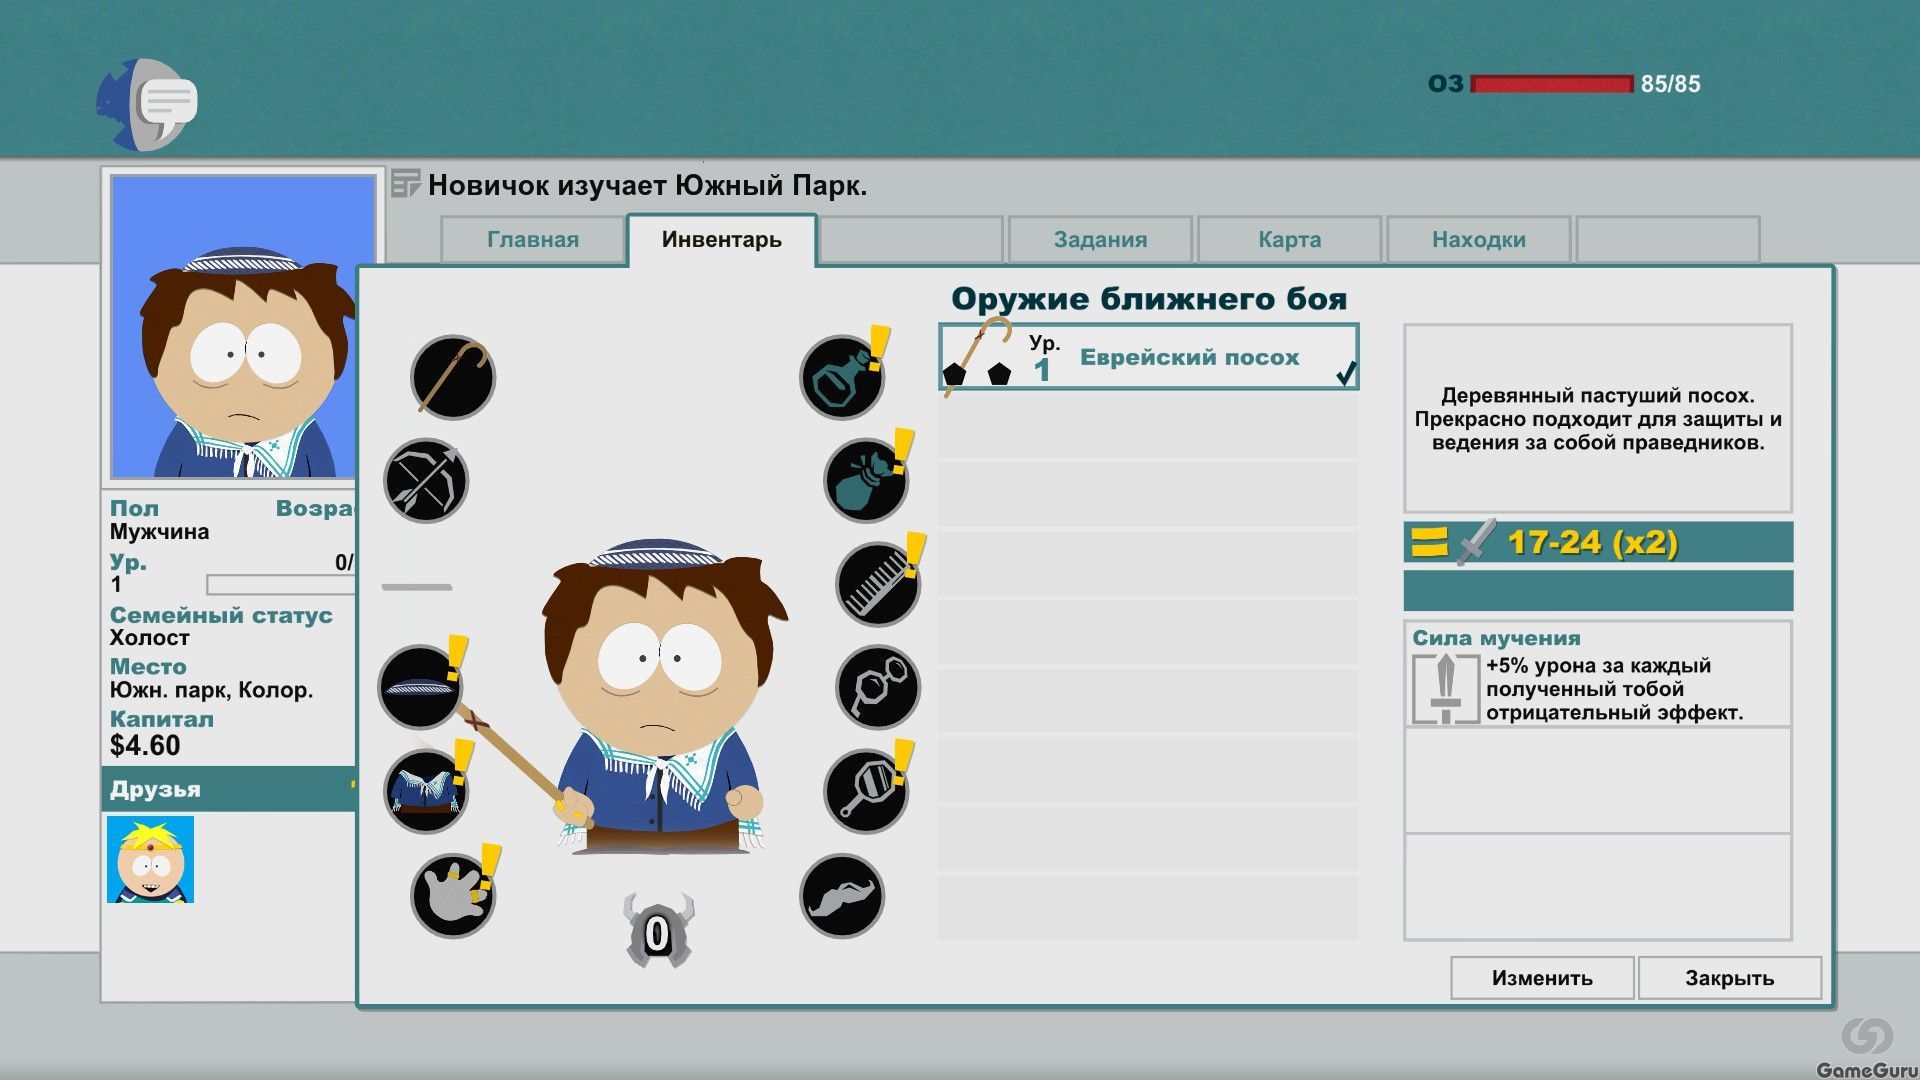Click the unlabeled tab after Инвентарь
This screenshot has height=1080, width=1920.
tap(911, 240)
